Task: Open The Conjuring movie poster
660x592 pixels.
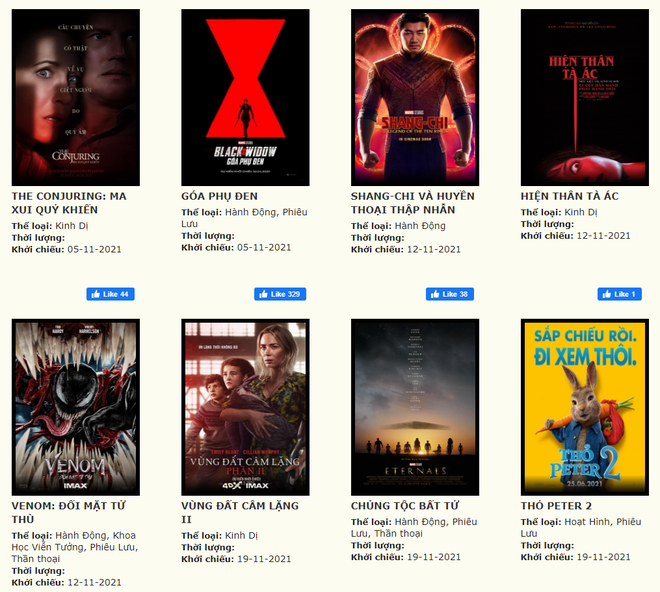Action: coord(76,97)
